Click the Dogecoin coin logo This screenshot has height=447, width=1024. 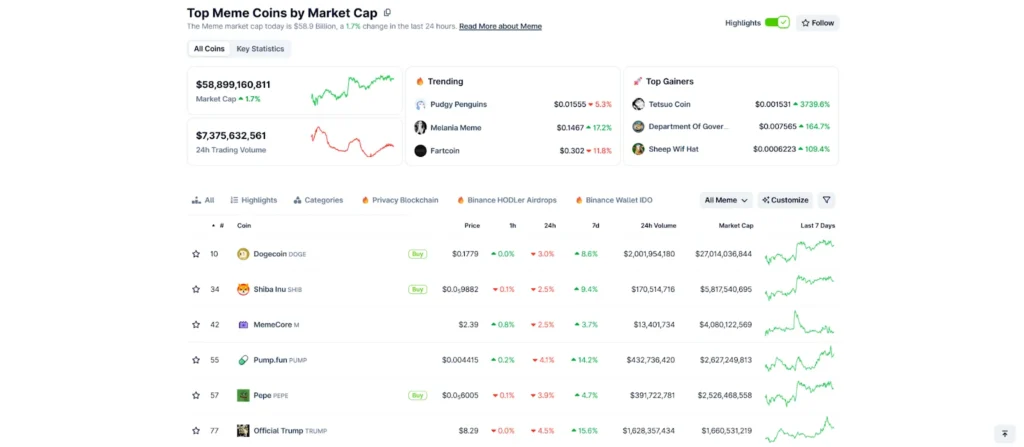pyautogui.click(x=243, y=254)
